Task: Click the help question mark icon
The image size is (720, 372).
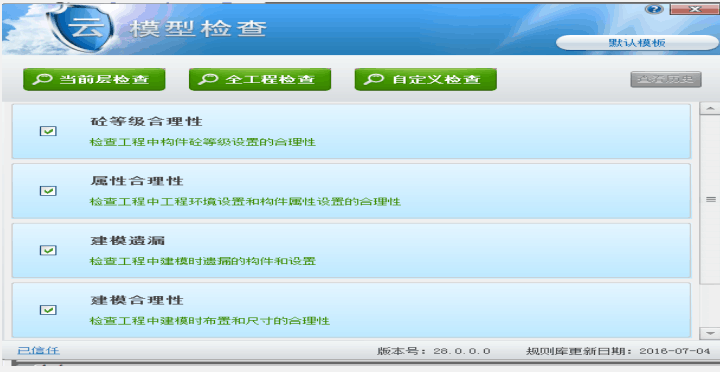Action: [x=654, y=9]
